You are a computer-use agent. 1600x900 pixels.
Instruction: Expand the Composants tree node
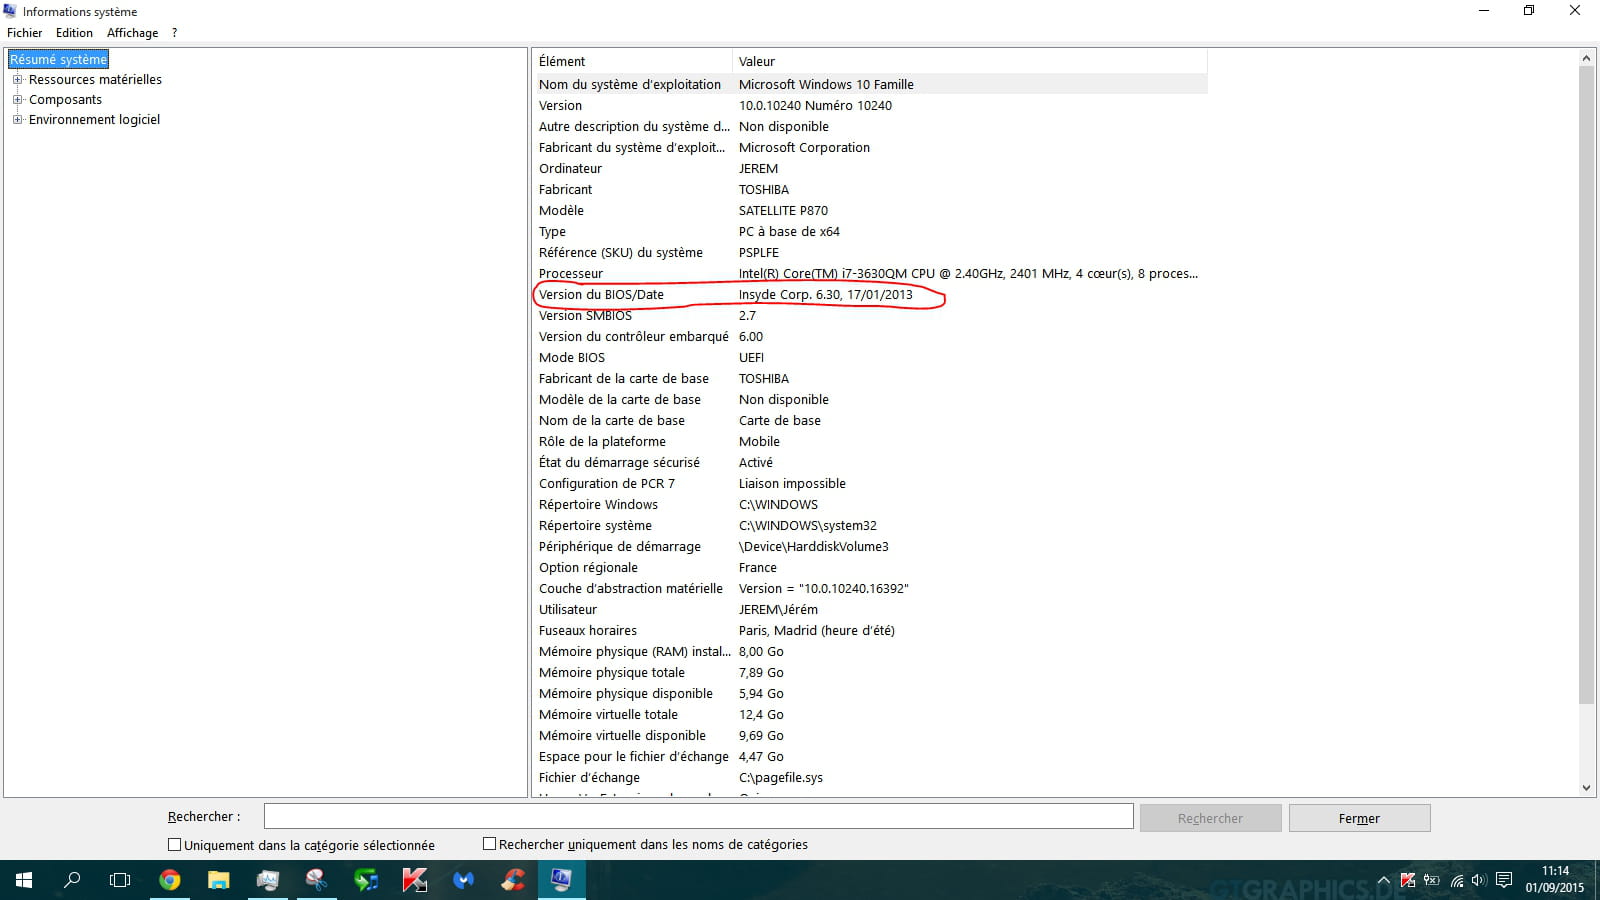coord(17,99)
